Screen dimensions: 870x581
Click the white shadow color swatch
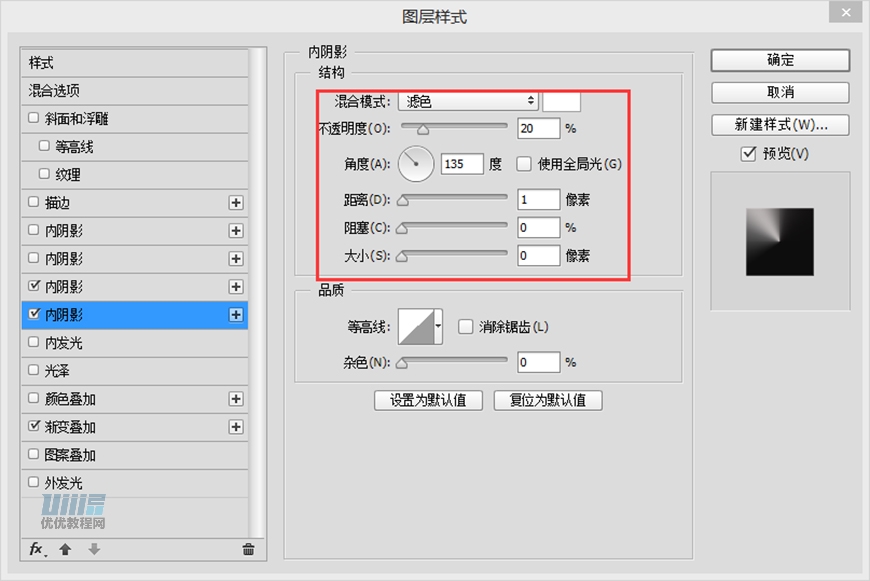click(562, 101)
